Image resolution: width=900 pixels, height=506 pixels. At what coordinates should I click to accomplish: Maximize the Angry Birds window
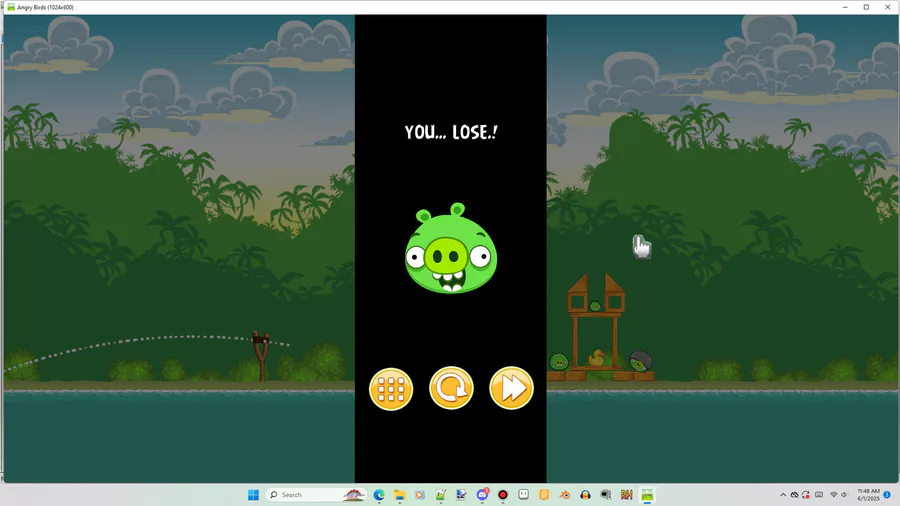pos(866,7)
